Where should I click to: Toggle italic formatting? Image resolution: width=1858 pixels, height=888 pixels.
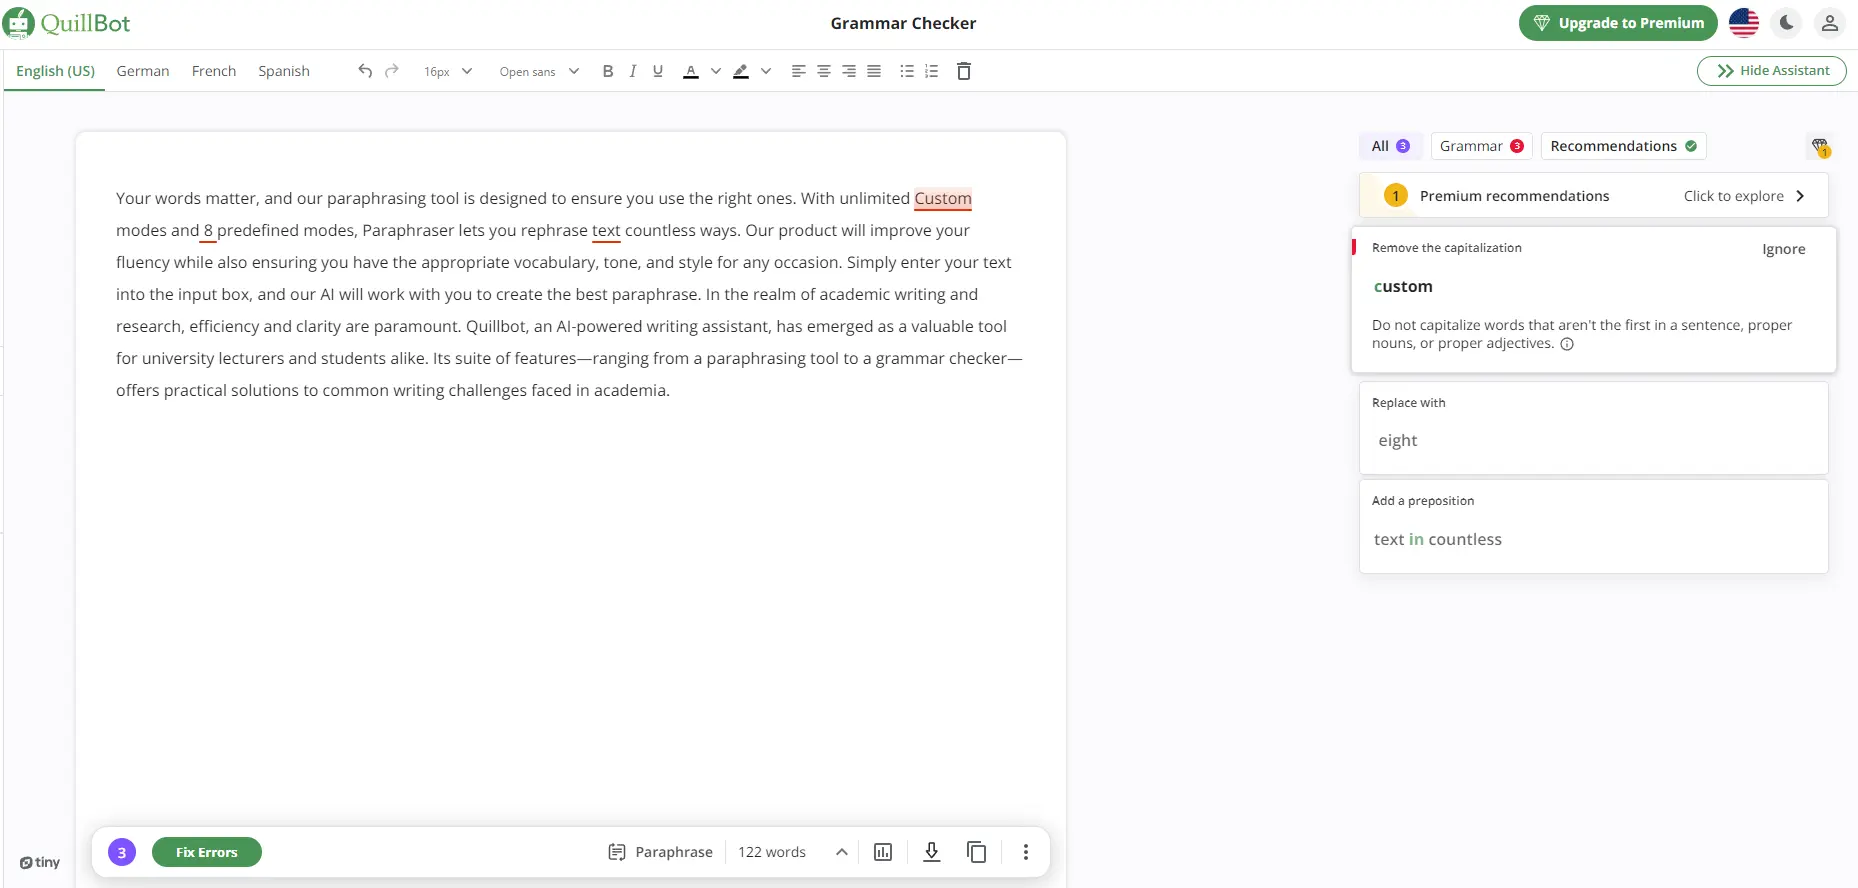[x=633, y=71]
